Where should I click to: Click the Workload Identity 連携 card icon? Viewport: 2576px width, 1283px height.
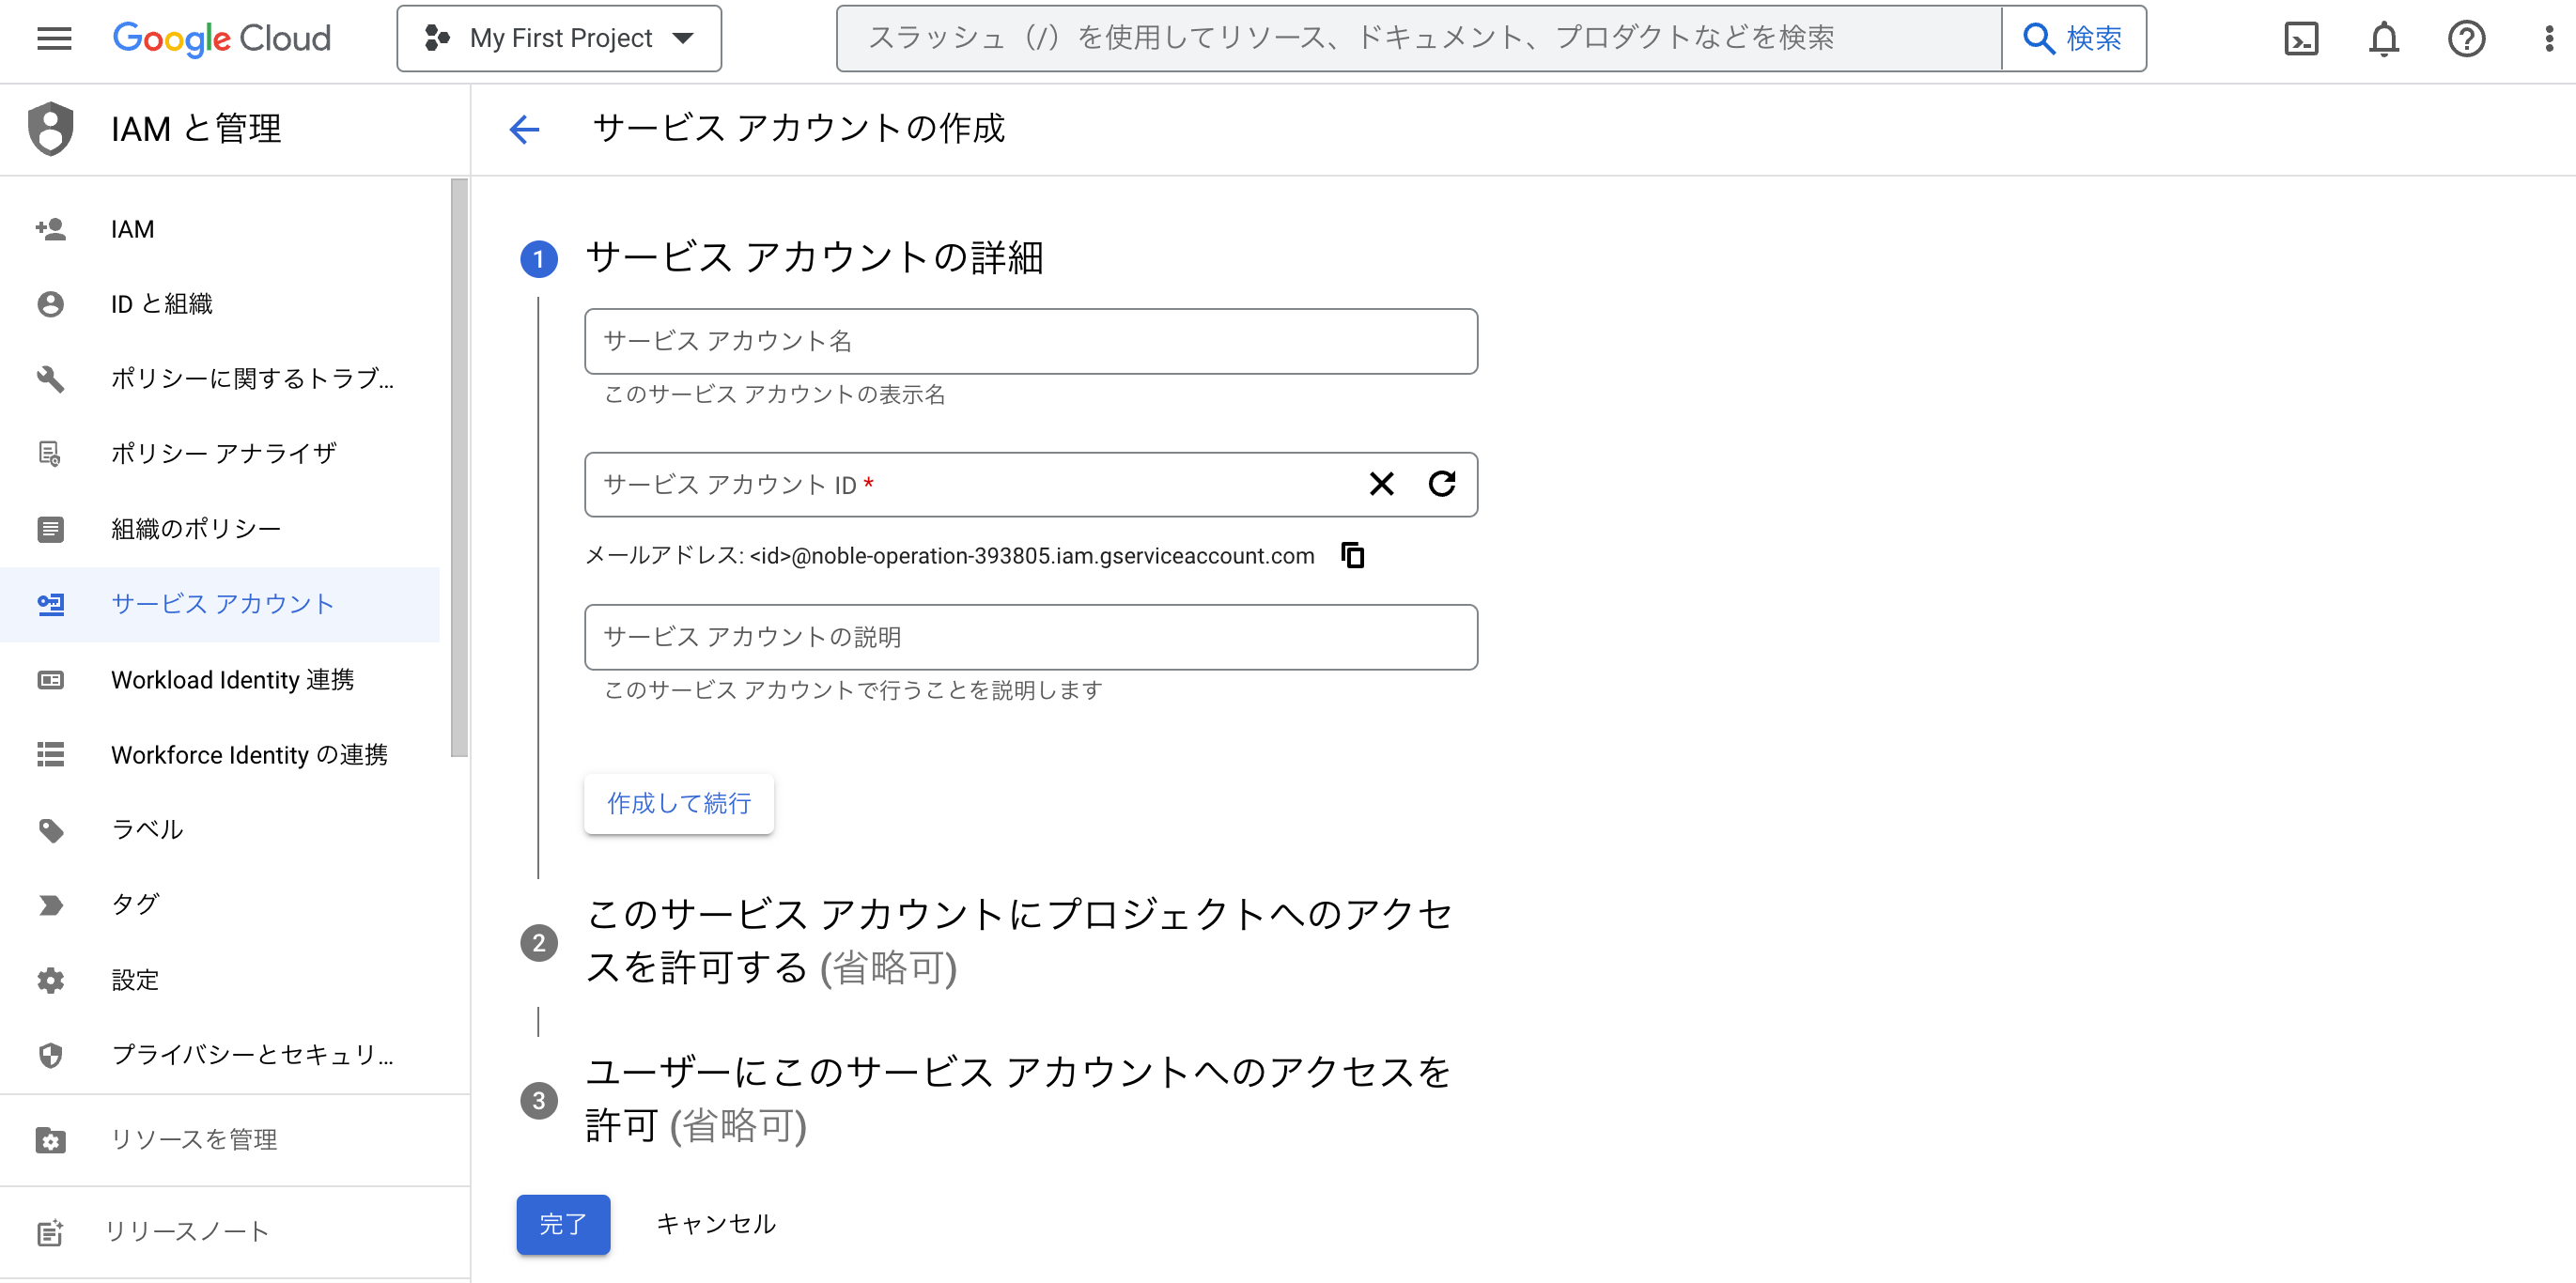(51, 680)
